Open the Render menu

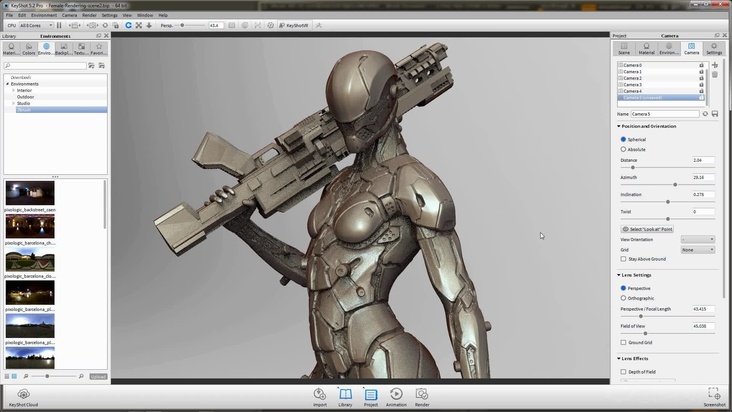click(89, 15)
